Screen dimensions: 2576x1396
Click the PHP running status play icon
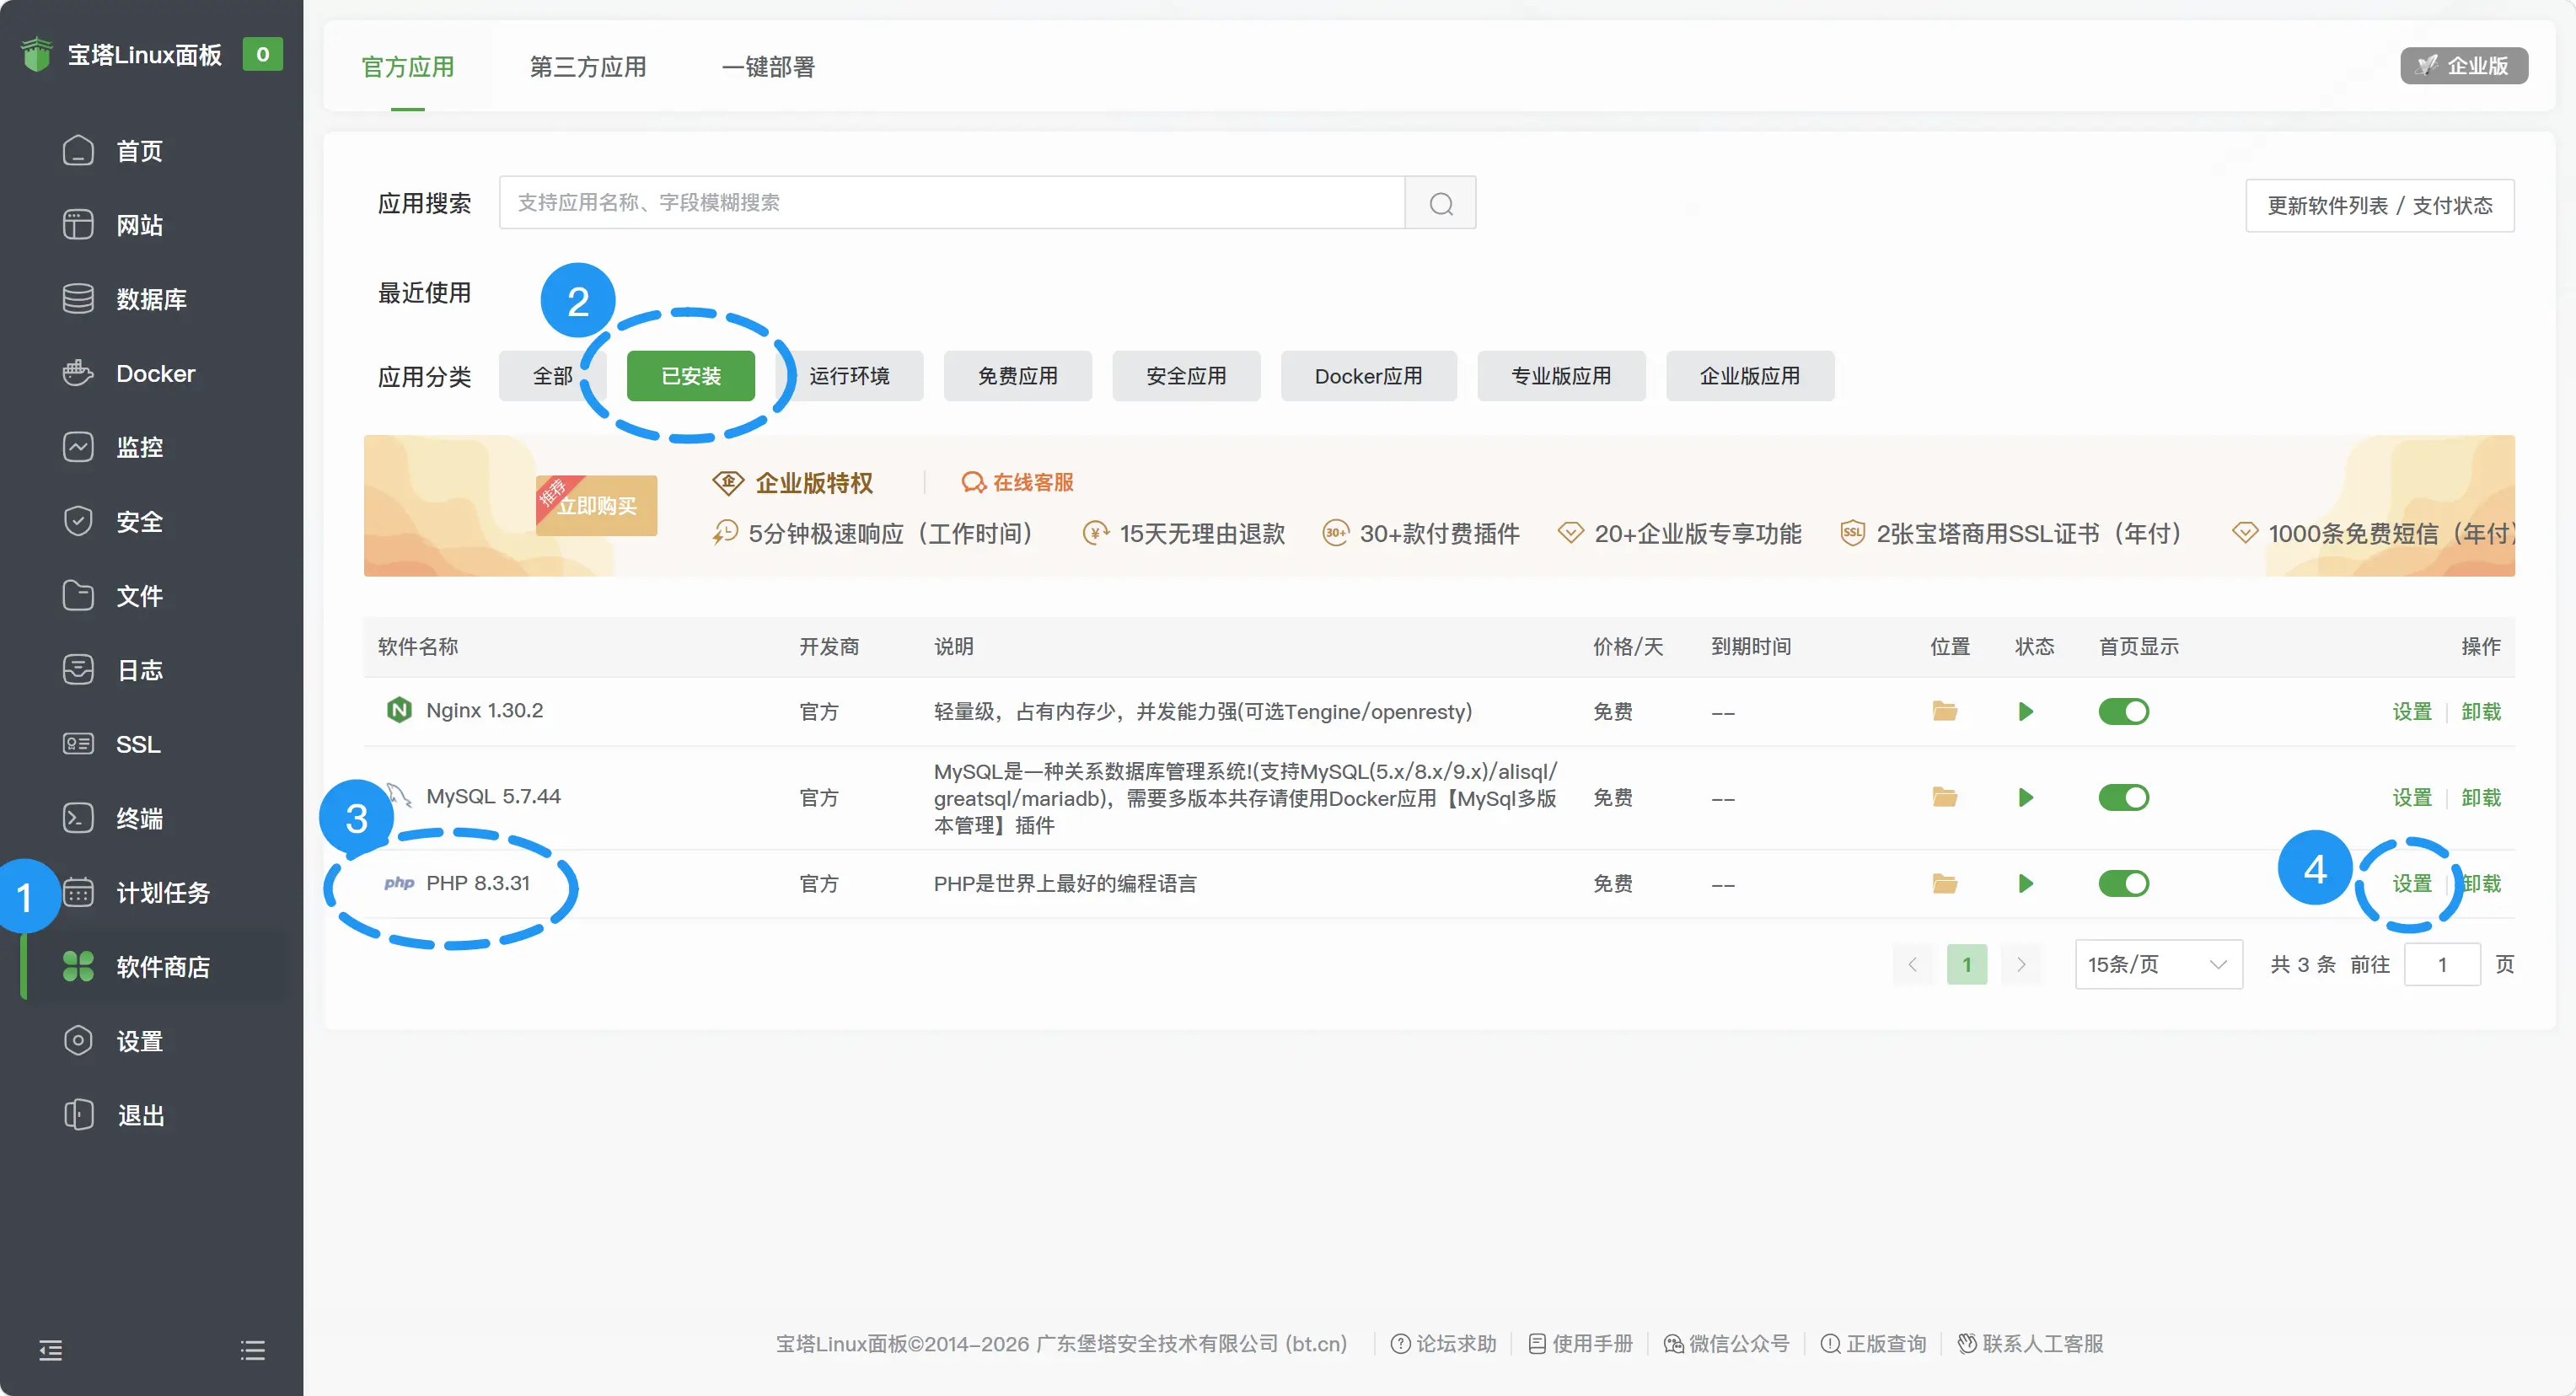(2026, 883)
